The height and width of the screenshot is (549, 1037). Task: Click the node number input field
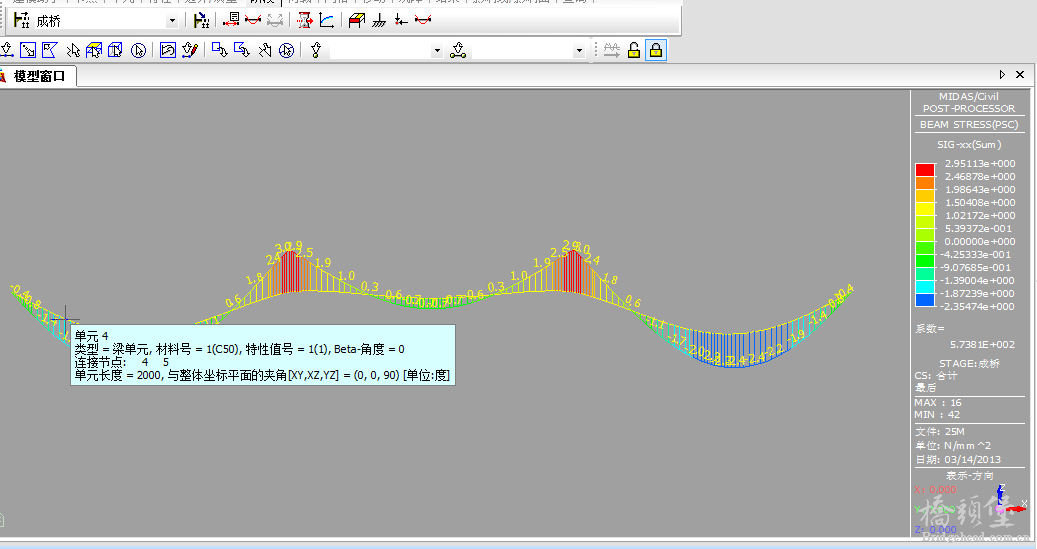click(x=380, y=50)
